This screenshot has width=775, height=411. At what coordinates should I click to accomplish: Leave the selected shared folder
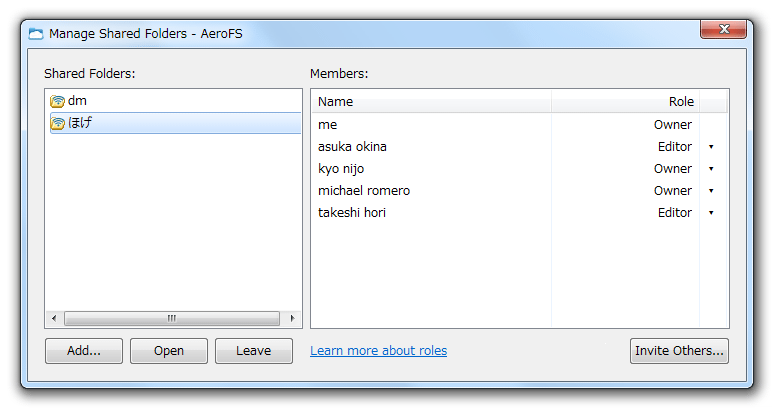[254, 351]
